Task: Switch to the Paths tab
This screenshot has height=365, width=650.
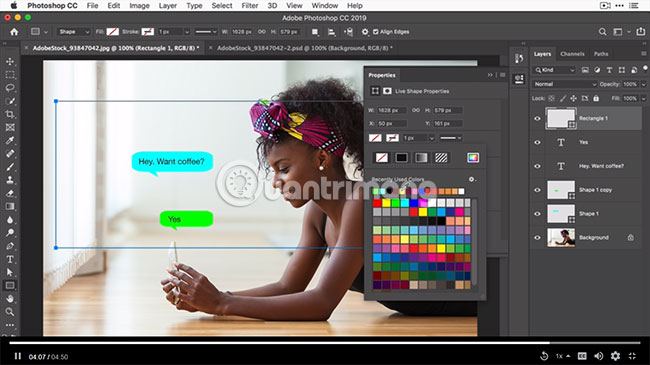Action: click(601, 54)
